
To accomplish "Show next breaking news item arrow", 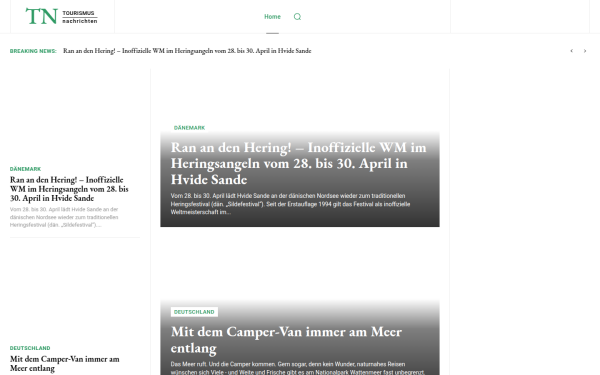I will (585, 51).
